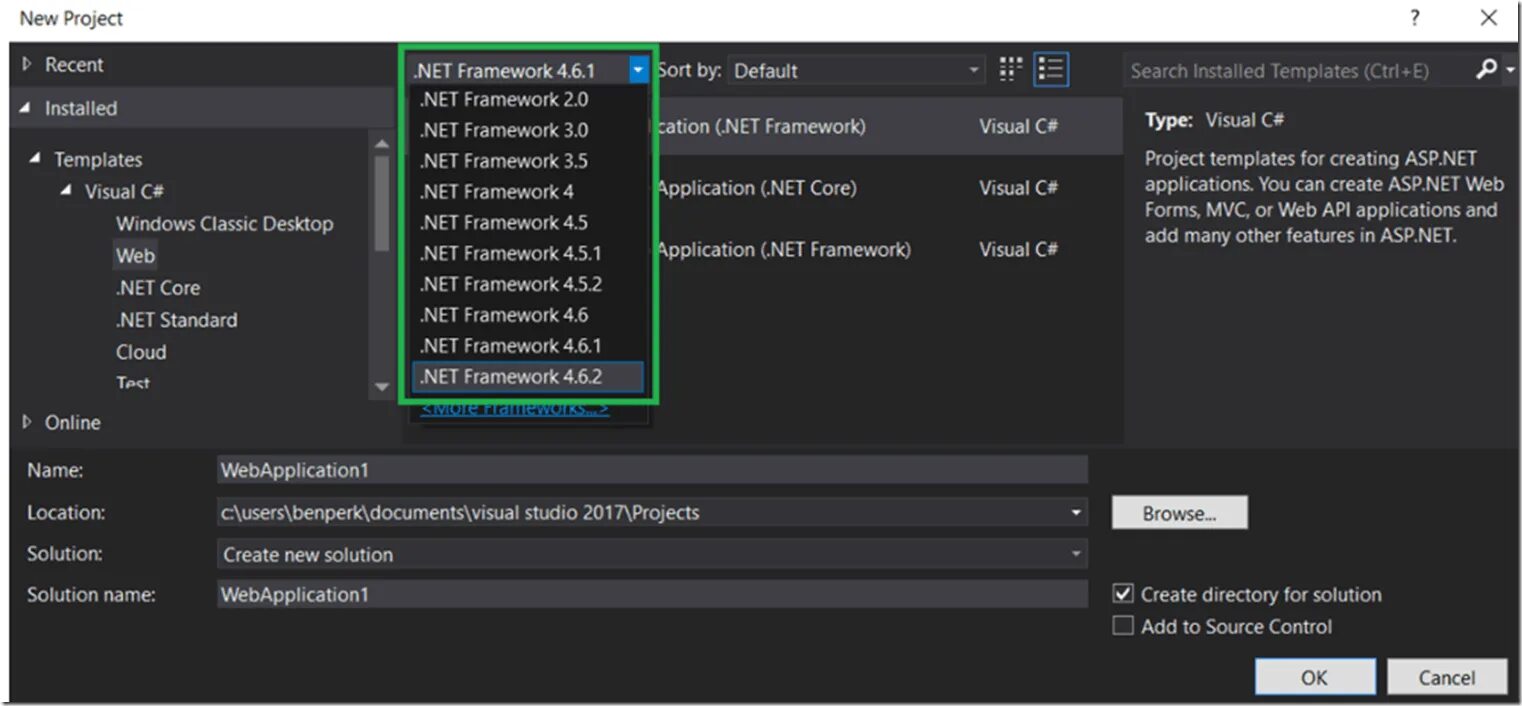Screen dimensions: 1522x706
Task: Select the Web template category
Action: pyautogui.click(x=135, y=255)
